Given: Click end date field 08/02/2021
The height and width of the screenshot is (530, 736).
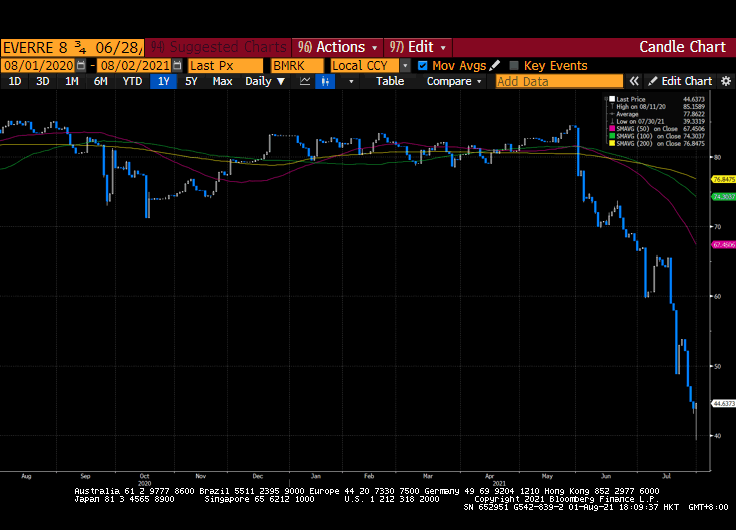Looking at the screenshot, I should 135,65.
